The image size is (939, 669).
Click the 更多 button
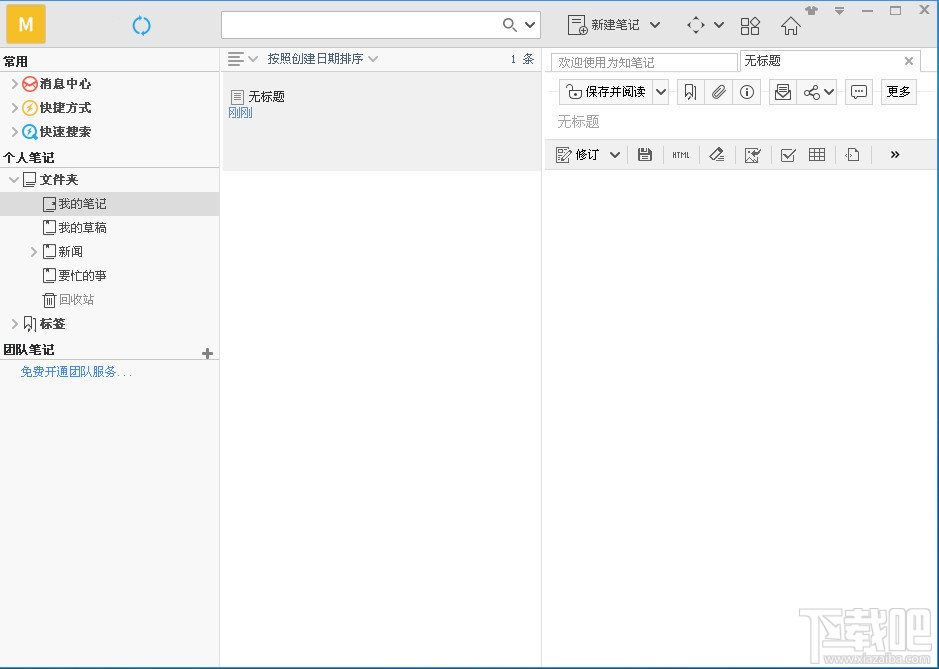click(x=898, y=92)
